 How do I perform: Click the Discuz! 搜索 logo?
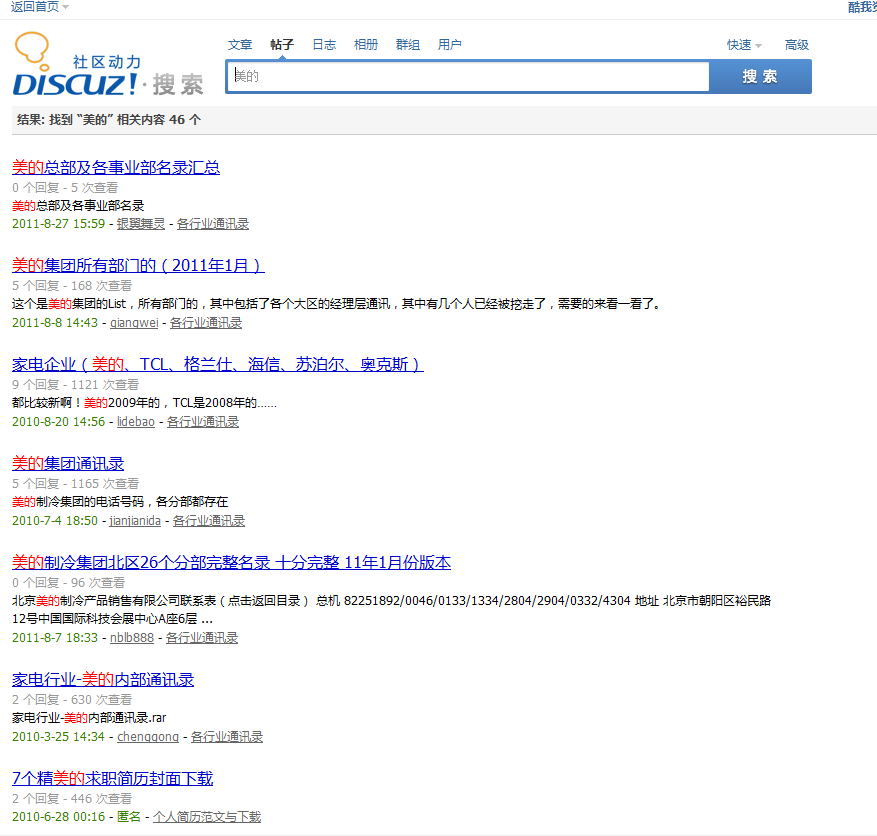click(108, 65)
